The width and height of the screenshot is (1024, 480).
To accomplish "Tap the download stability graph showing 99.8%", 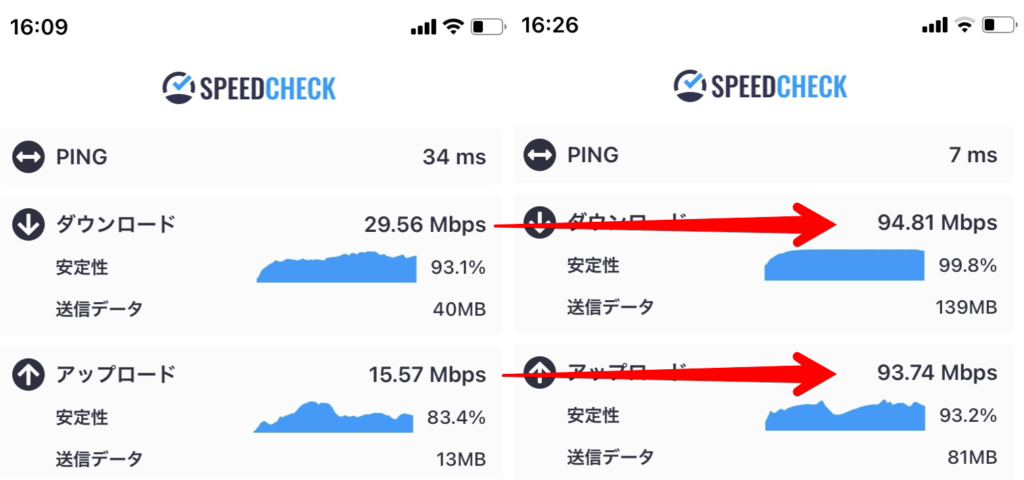I will 844,265.
